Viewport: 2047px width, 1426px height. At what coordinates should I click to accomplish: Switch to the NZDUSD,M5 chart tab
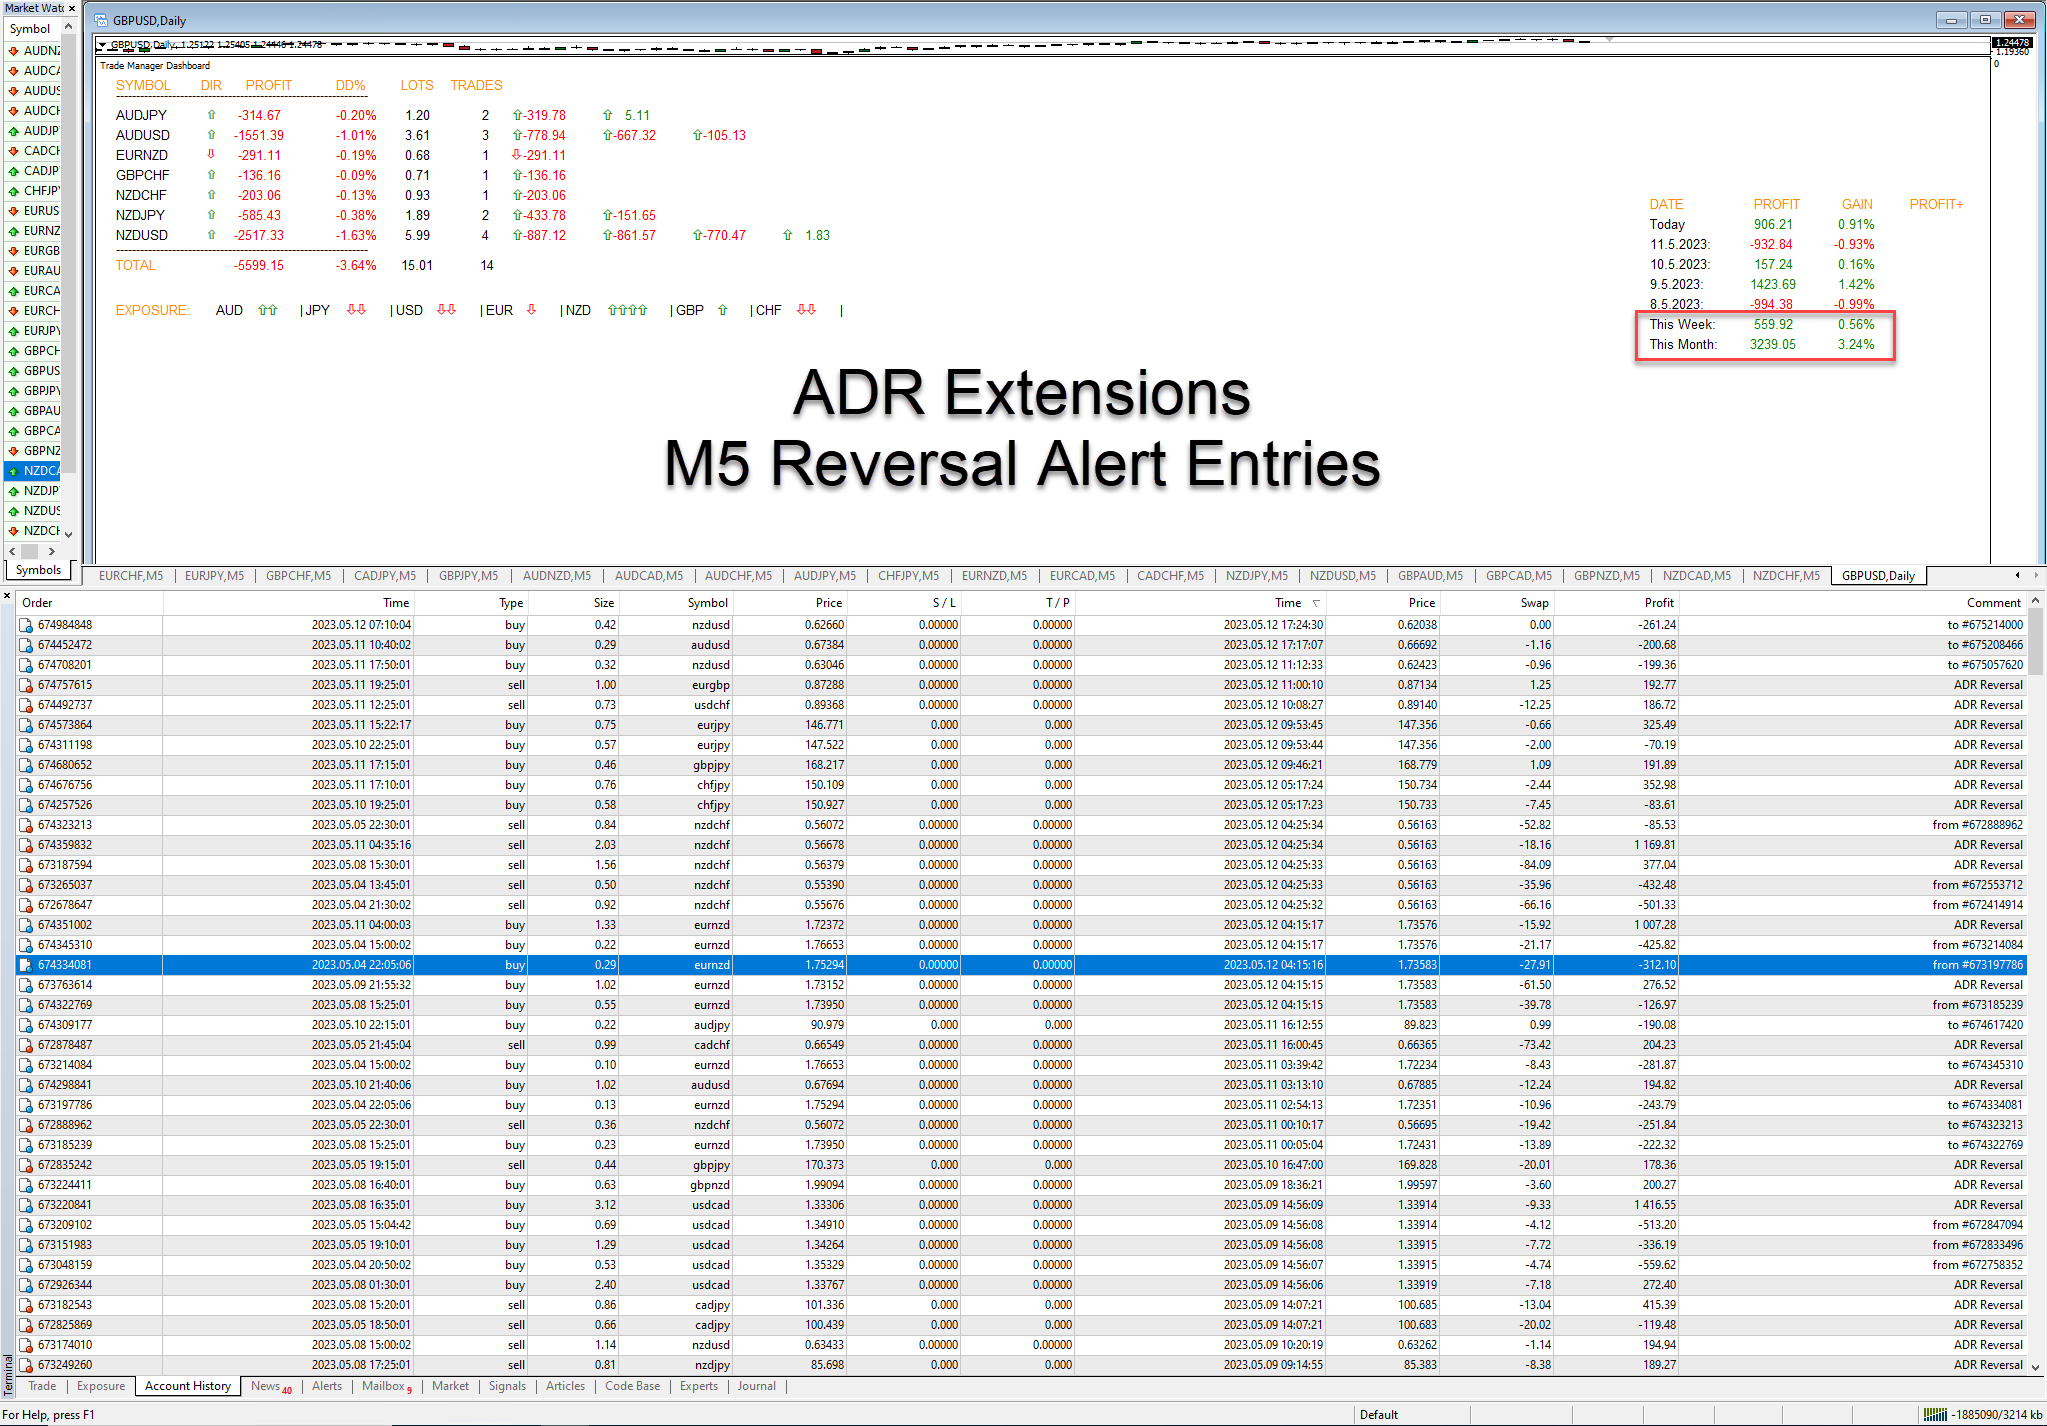pyautogui.click(x=1343, y=576)
